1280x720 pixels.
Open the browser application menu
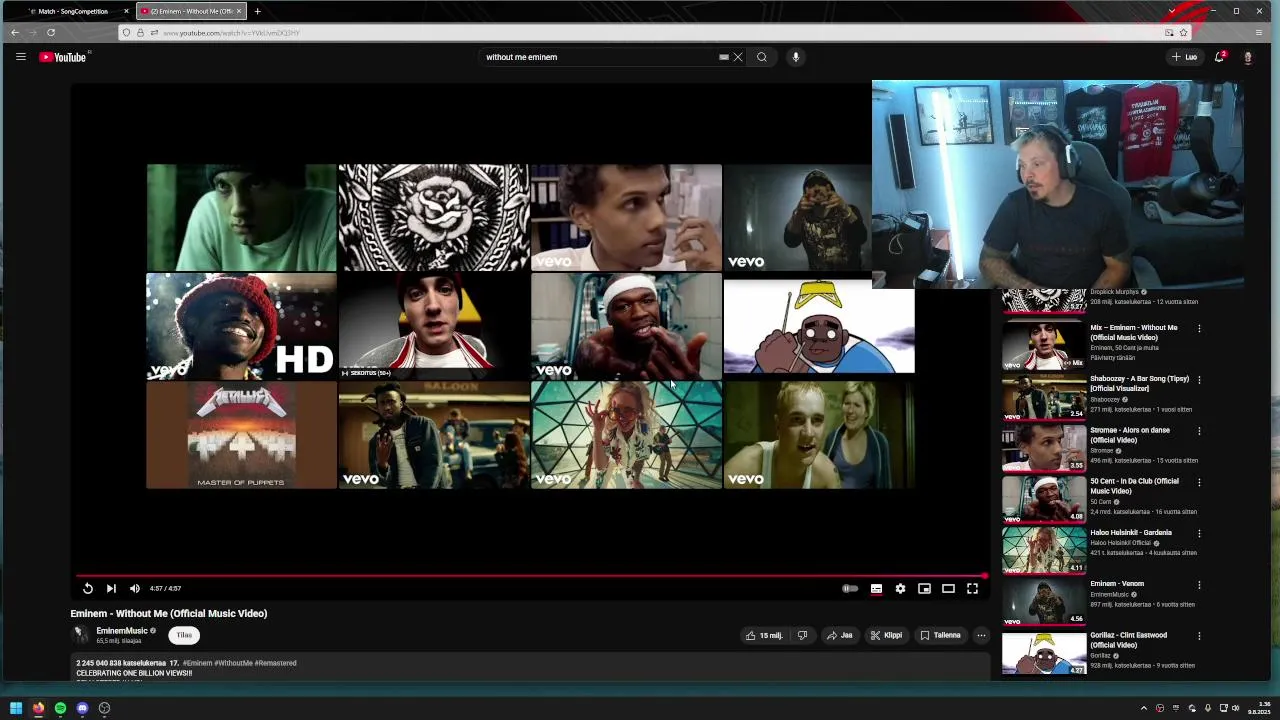click(1260, 32)
